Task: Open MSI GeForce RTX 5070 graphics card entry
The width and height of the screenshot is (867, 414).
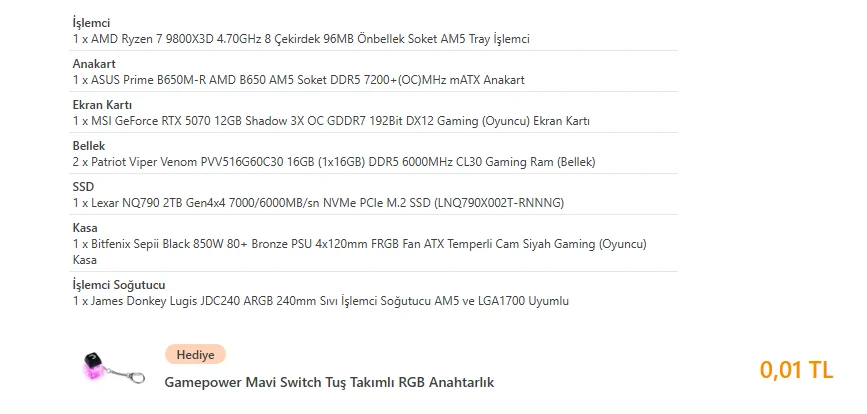Action: coord(331,121)
